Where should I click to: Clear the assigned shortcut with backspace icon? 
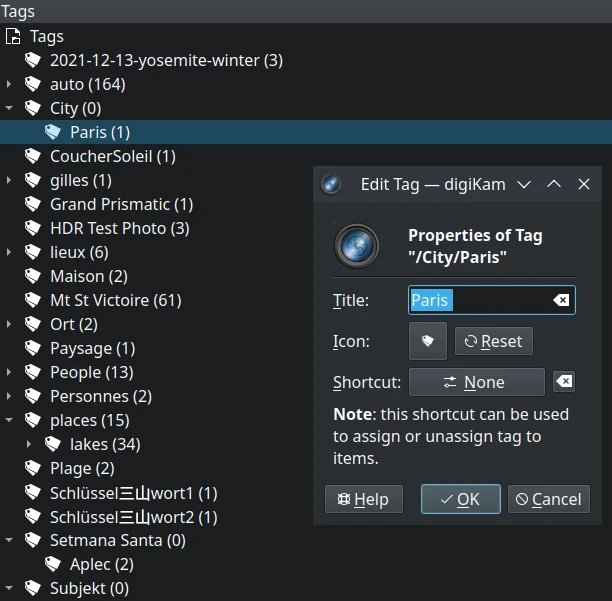point(564,382)
